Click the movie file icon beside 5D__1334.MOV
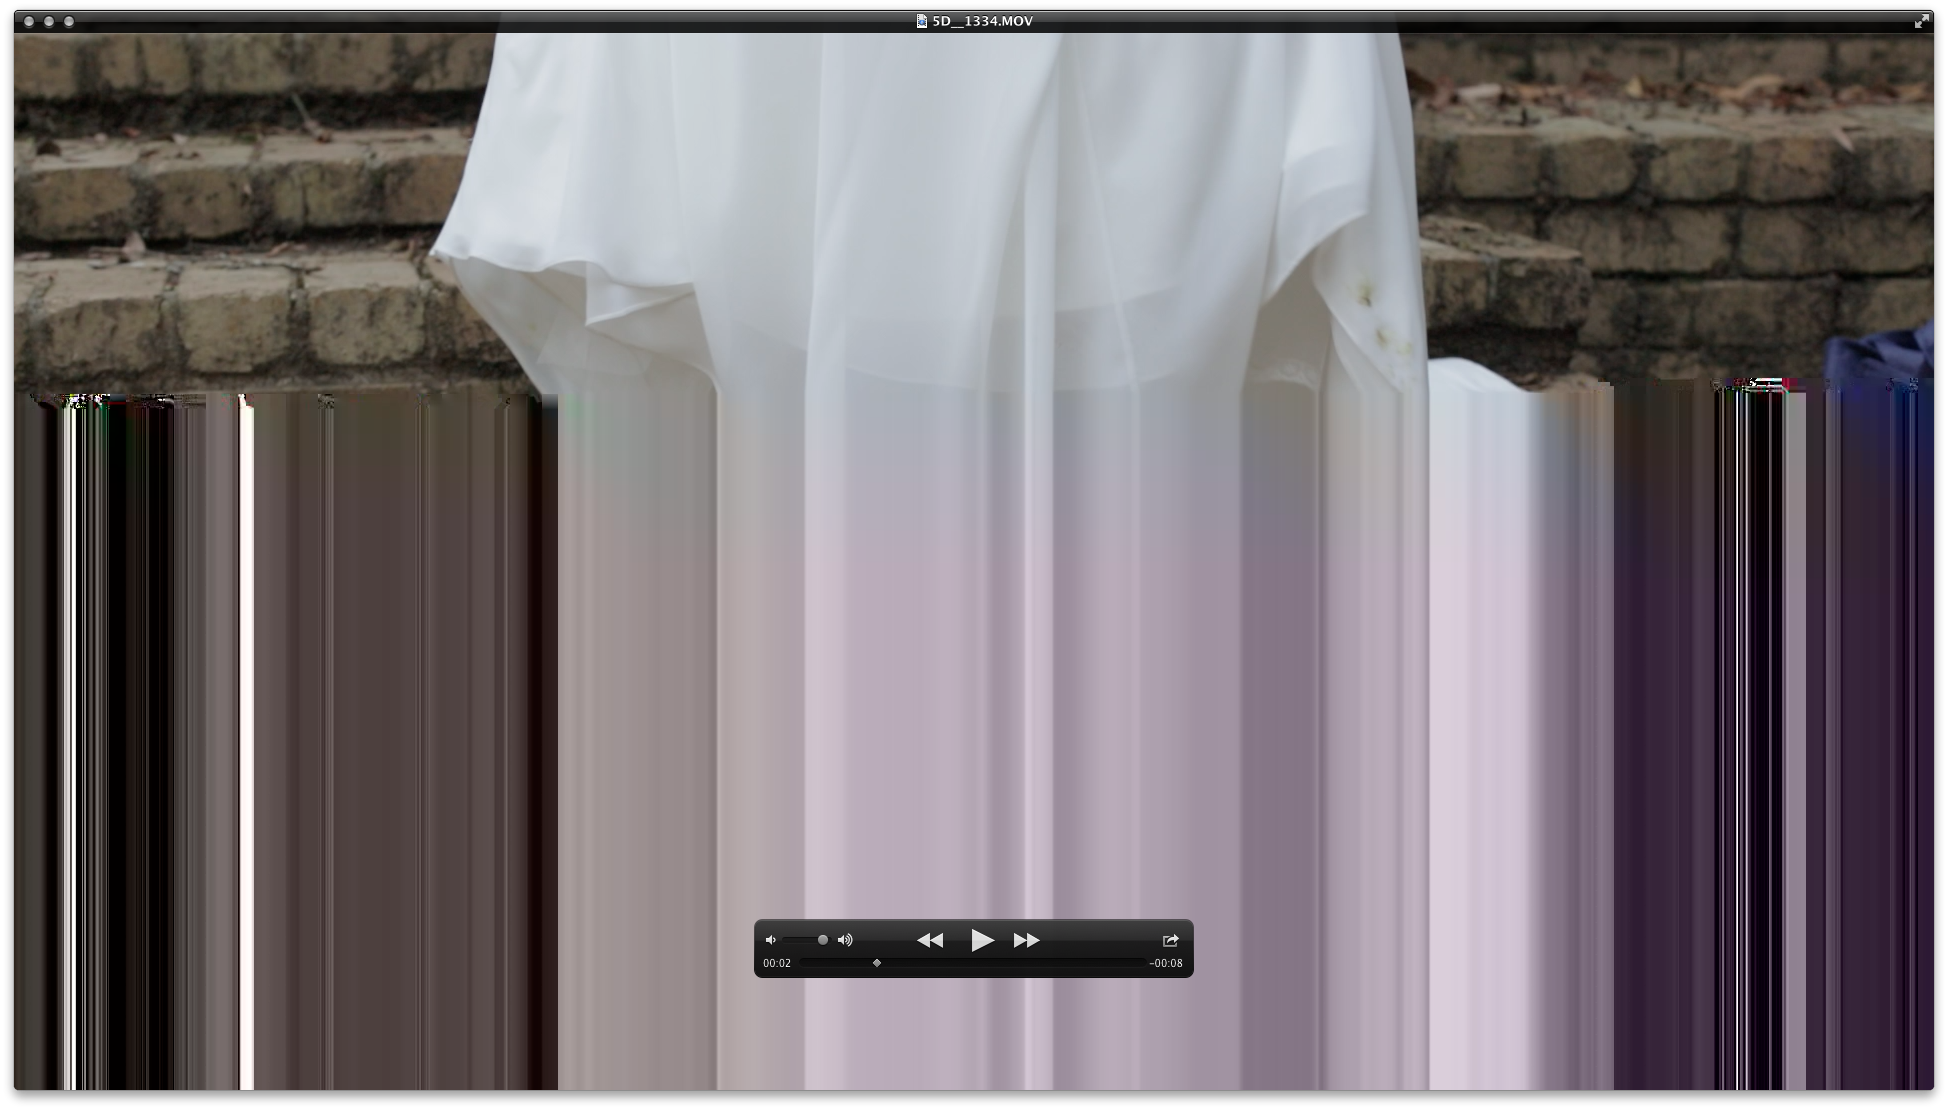Image resolution: width=1948 pixels, height=1110 pixels. click(x=921, y=21)
